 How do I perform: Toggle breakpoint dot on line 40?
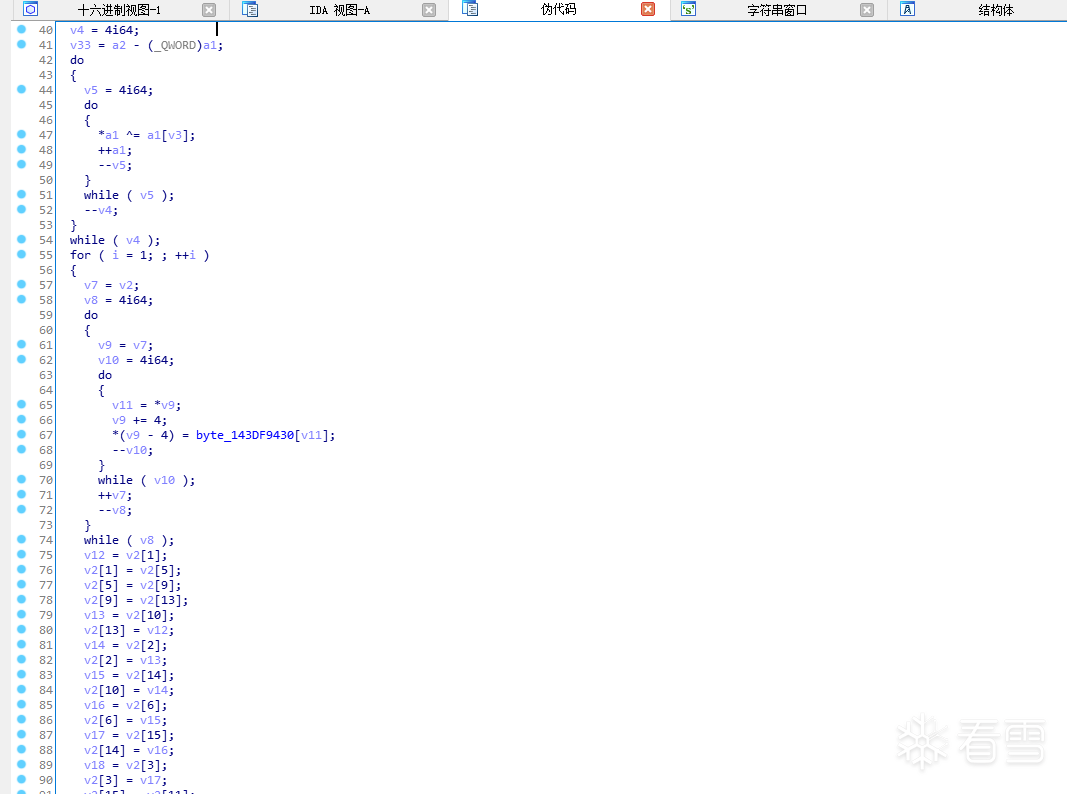click(22, 29)
